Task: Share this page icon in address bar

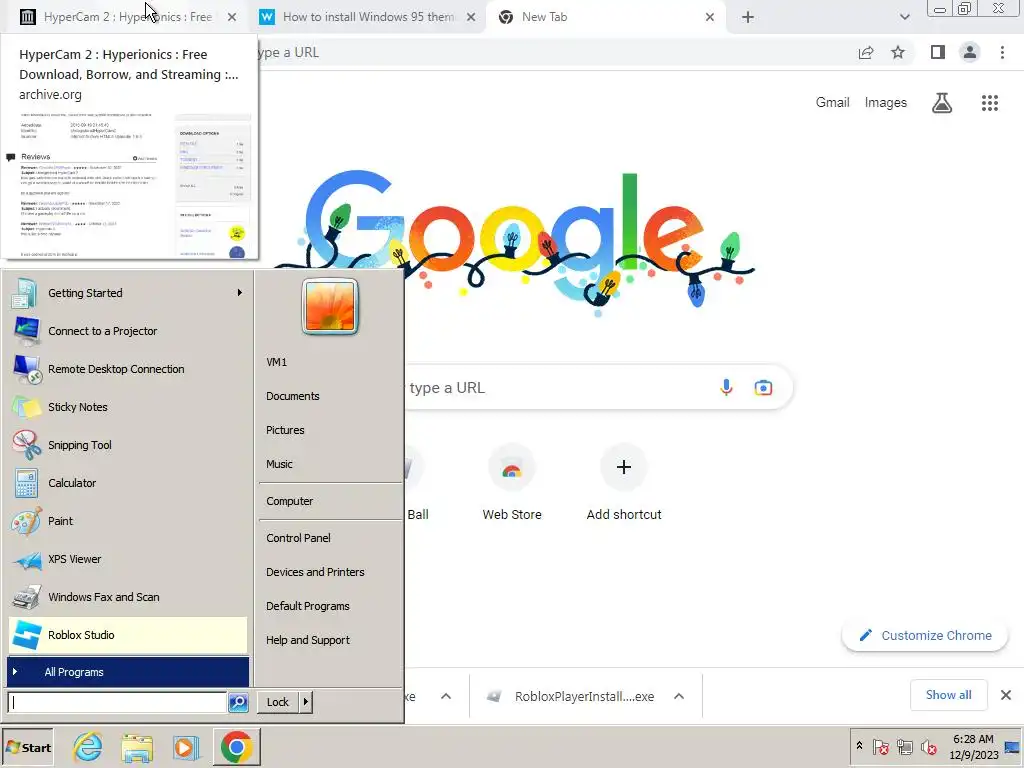Action: [x=866, y=53]
